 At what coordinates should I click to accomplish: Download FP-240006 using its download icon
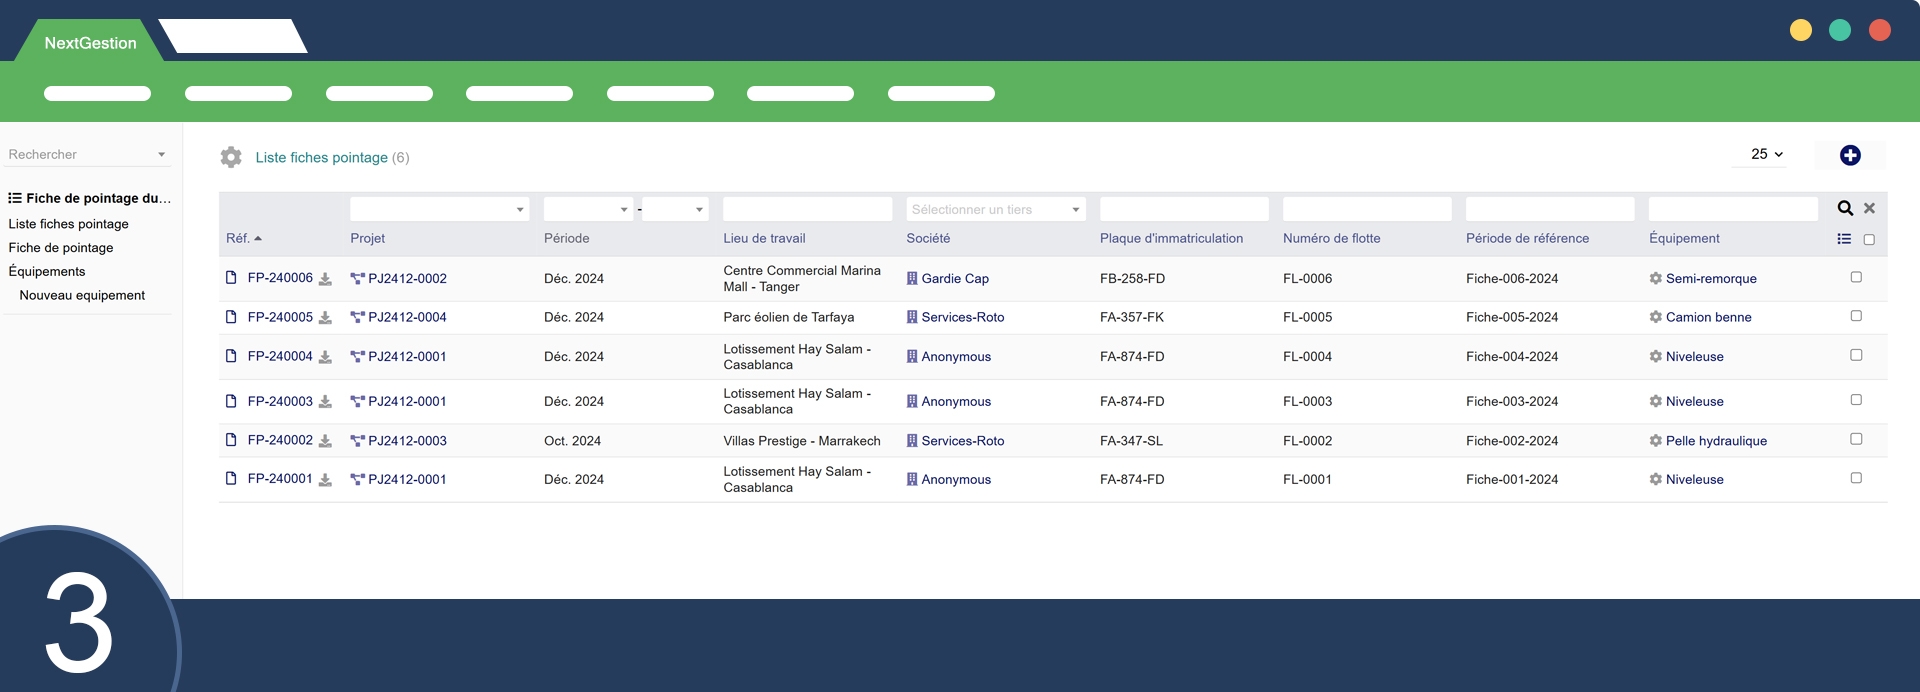[325, 279]
